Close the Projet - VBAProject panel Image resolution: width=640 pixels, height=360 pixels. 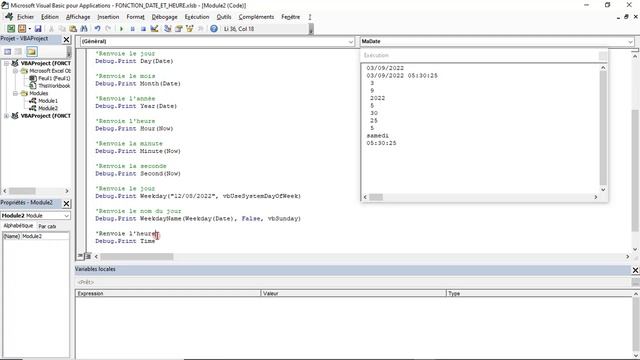67,39
